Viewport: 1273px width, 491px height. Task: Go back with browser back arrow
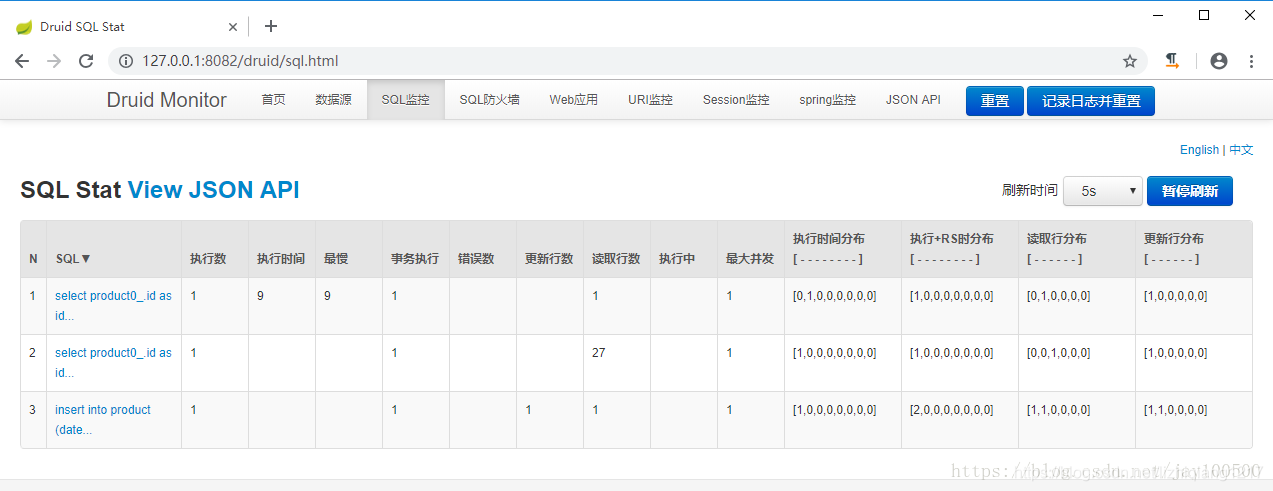click(x=22, y=61)
